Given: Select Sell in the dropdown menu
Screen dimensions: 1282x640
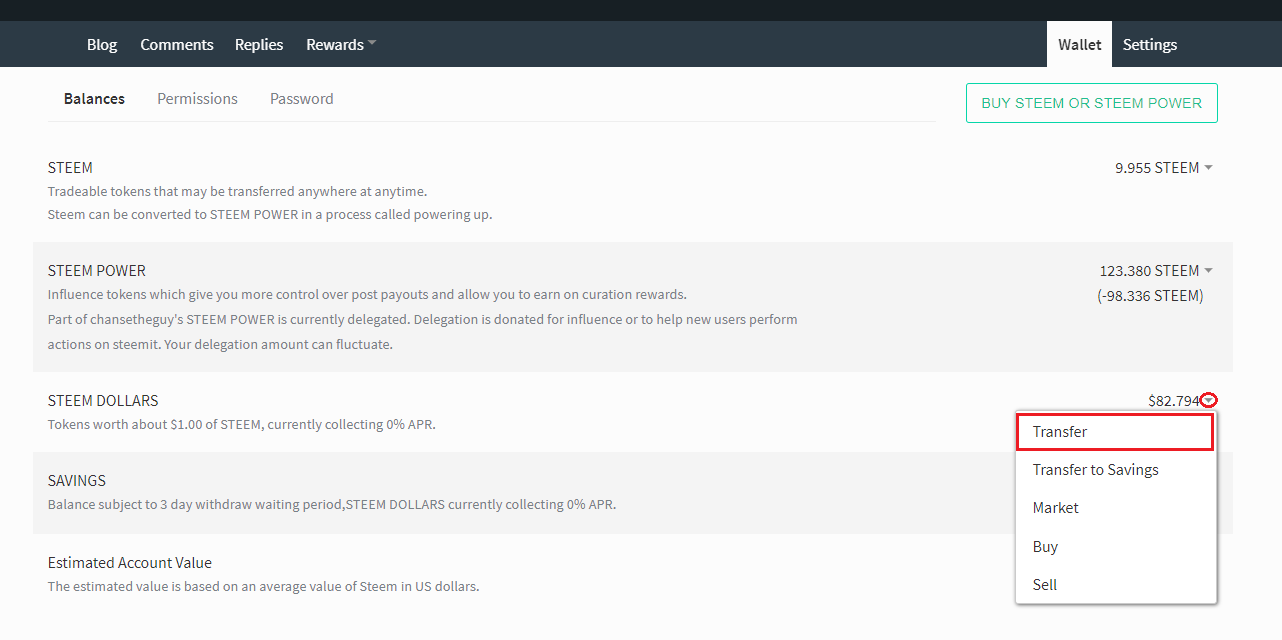Looking at the screenshot, I should click(x=1116, y=584).
